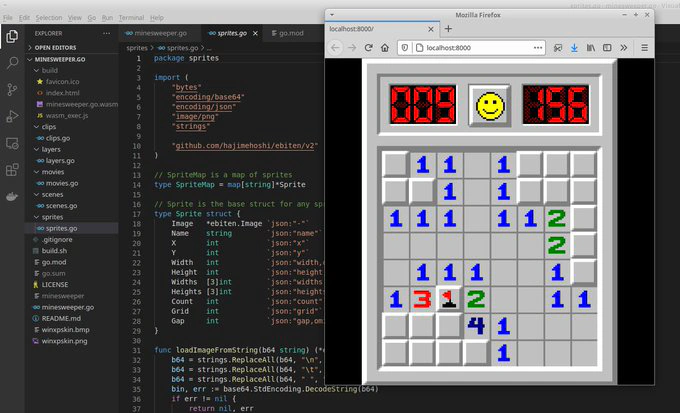The image size is (680, 413).
Task: Open build.sh in the explorer
Action: tap(54, 251)
